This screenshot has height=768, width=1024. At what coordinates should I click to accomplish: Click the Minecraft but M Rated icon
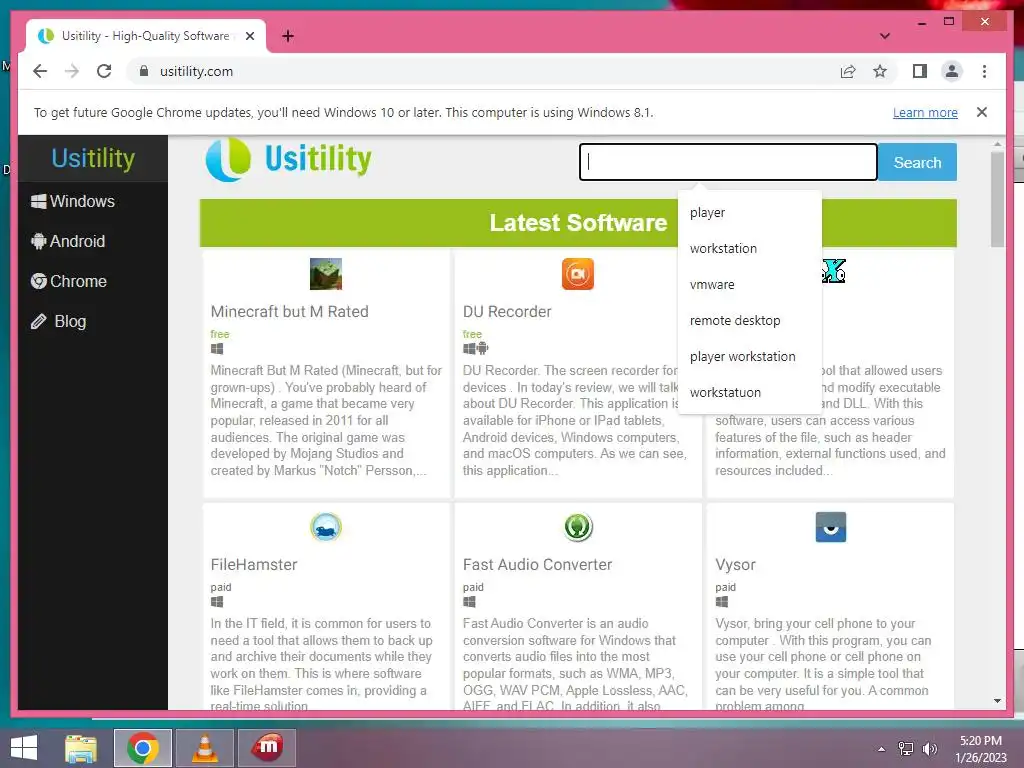[326, 274]
